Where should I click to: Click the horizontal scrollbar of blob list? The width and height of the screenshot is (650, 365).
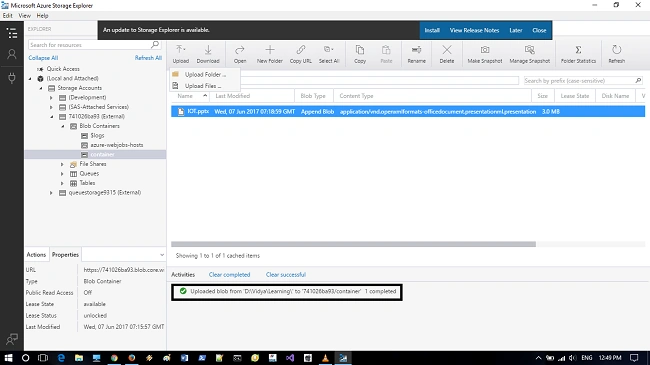click(353, 244)
